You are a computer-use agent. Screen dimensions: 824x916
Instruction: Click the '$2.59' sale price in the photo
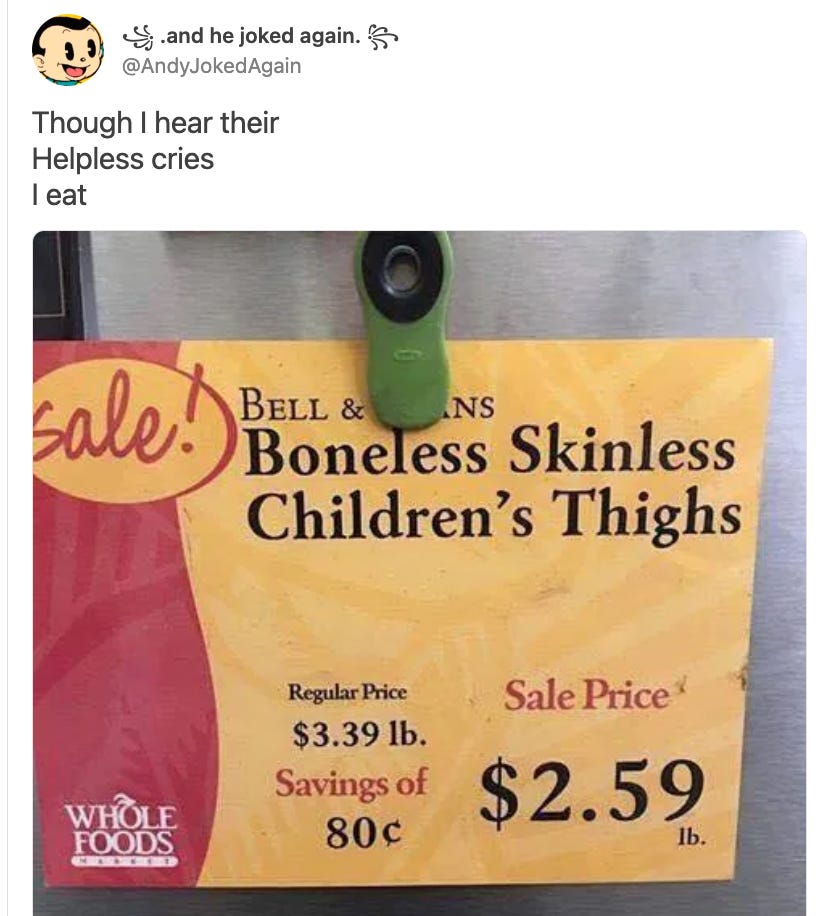[x=593, y=794]
